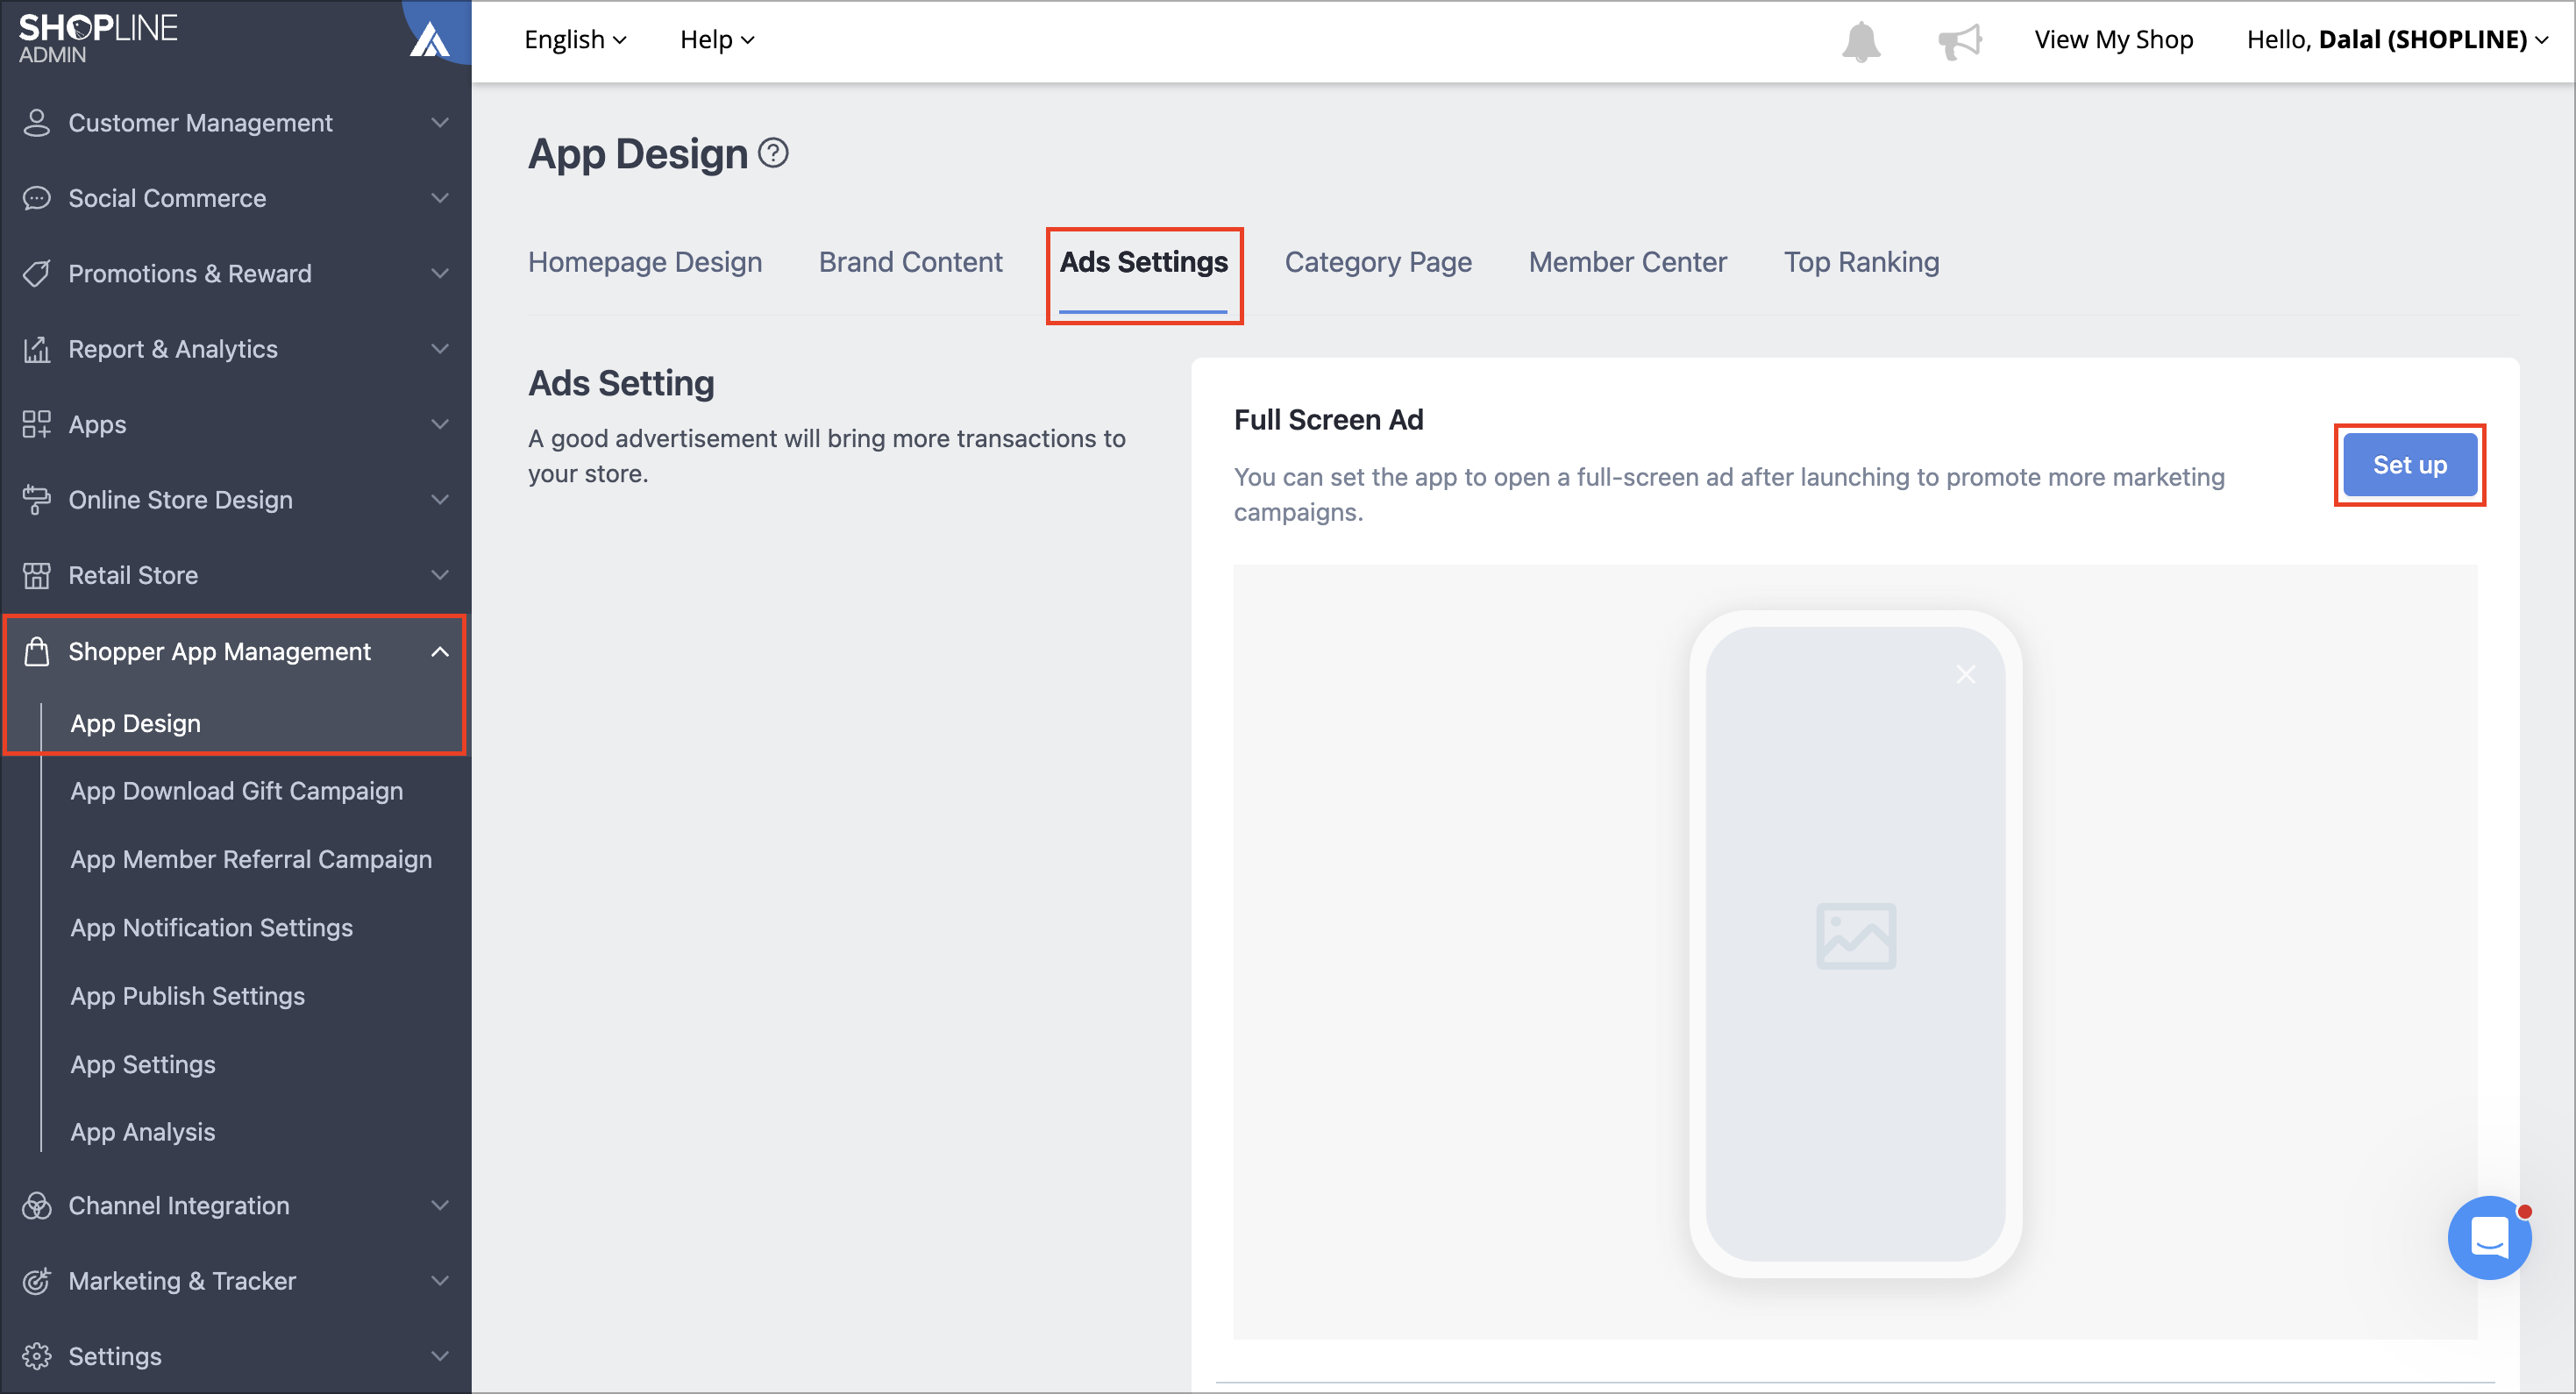Open the English language dropdown
This screenshot has height=1394, width=2576.
(575, 40)
